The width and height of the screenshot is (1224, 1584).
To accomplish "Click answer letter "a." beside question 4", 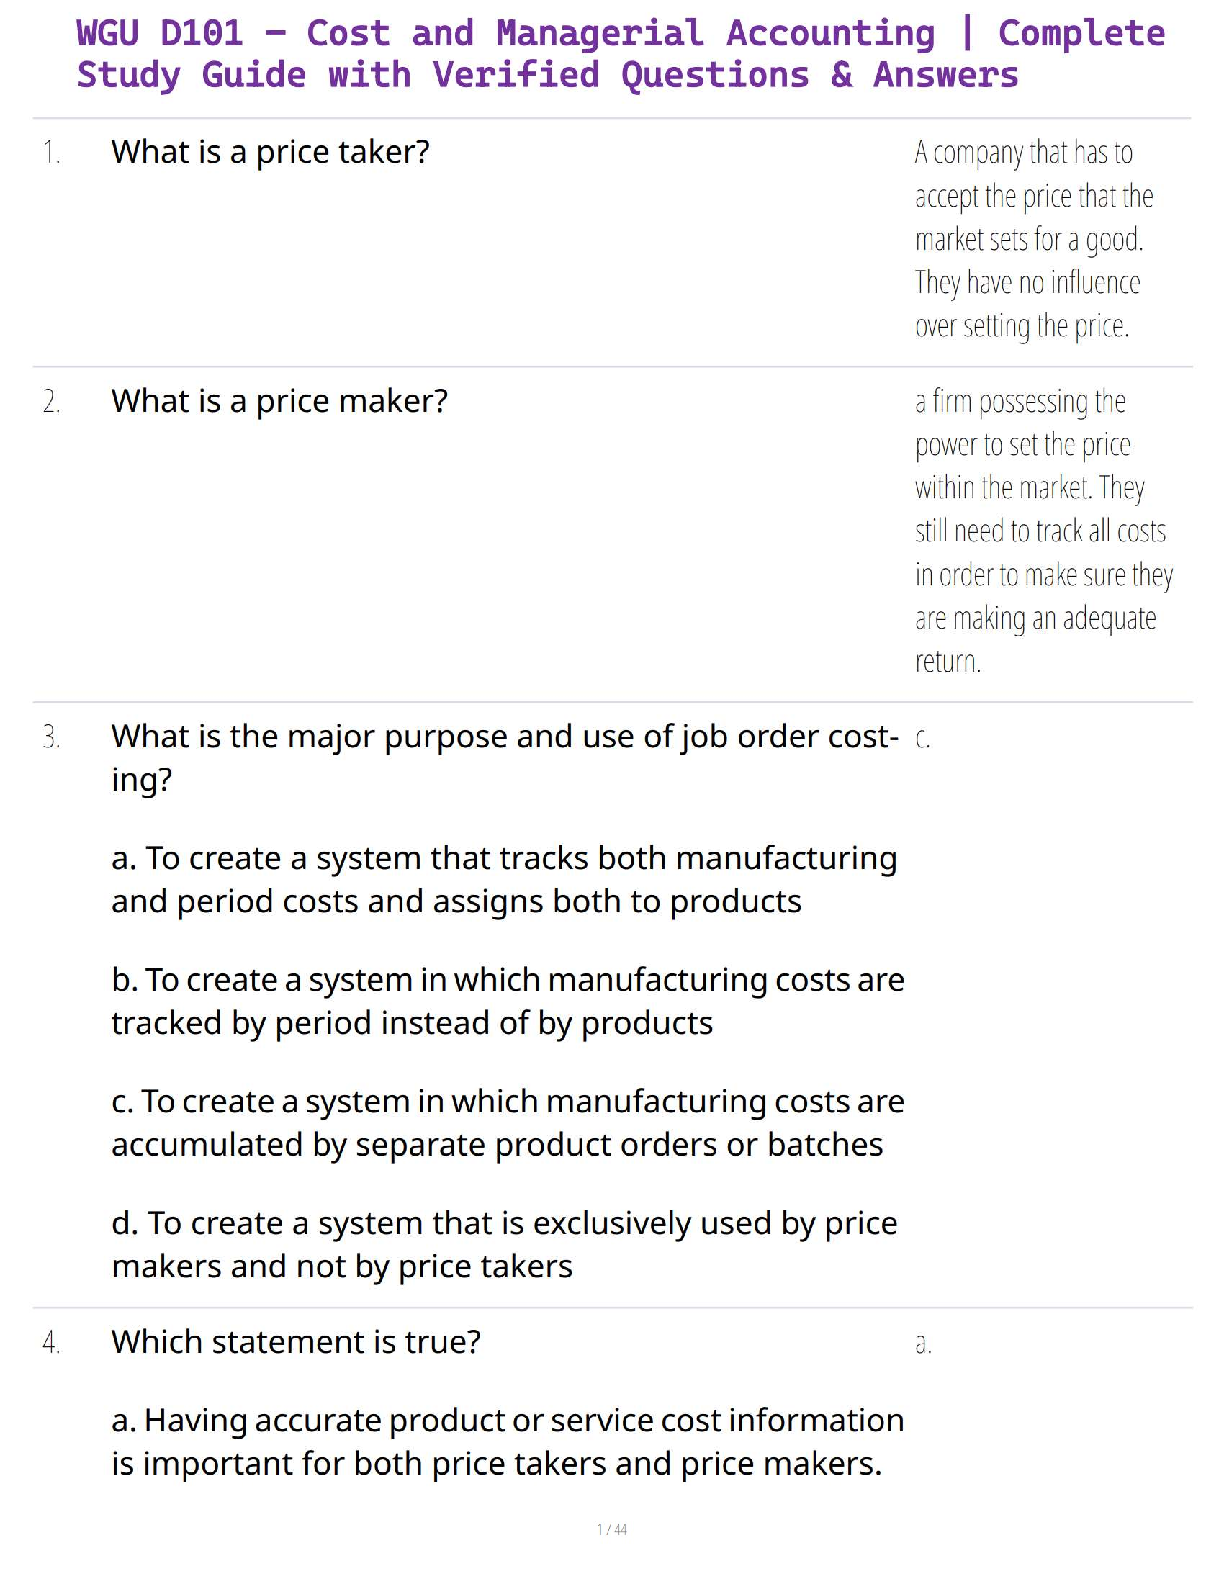I will [x=923, y=1345].
